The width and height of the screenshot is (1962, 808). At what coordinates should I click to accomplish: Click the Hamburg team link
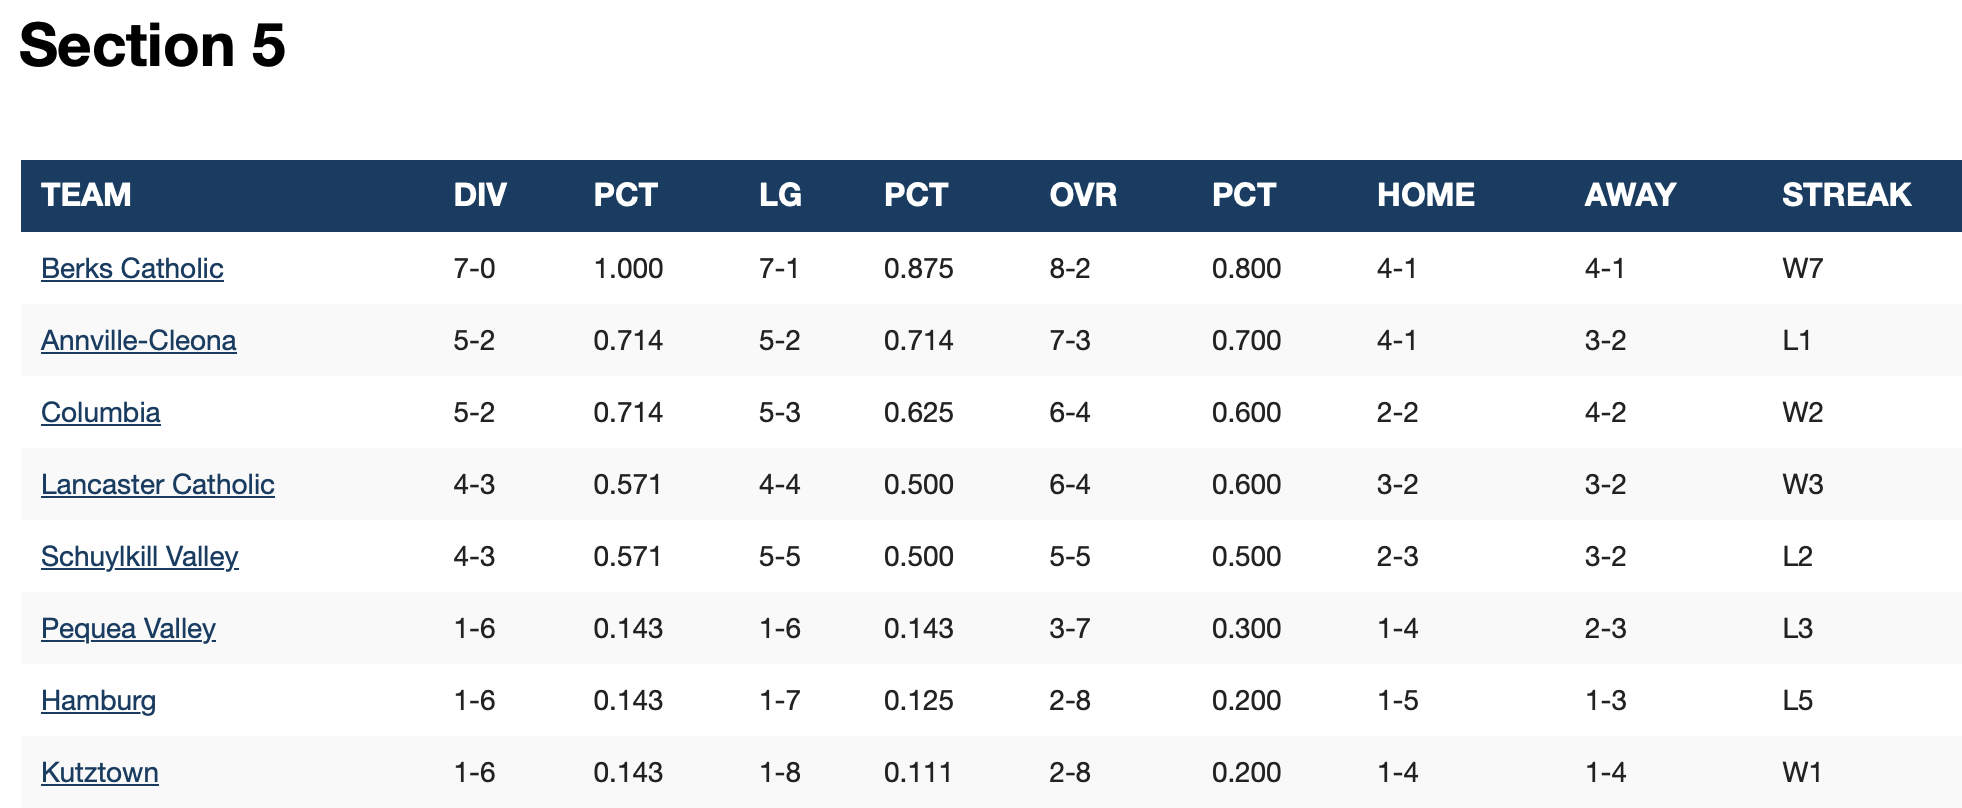tap(98, 700)
